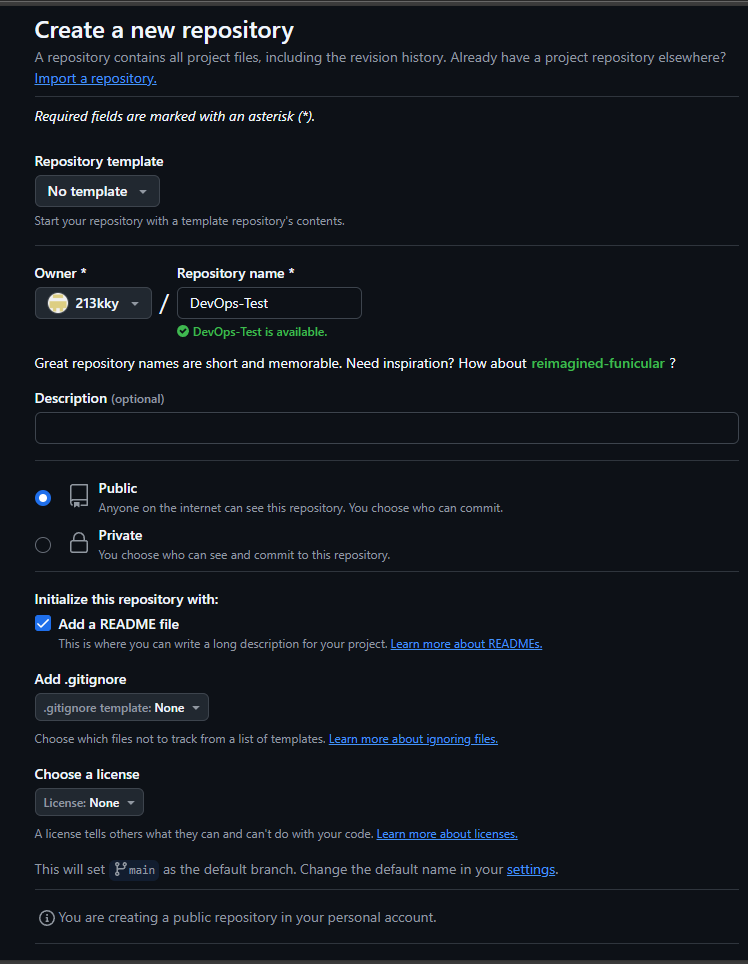748x964 pixels.
Task: Uncheck the Add a README file checkbox
Action: point(43,623)
